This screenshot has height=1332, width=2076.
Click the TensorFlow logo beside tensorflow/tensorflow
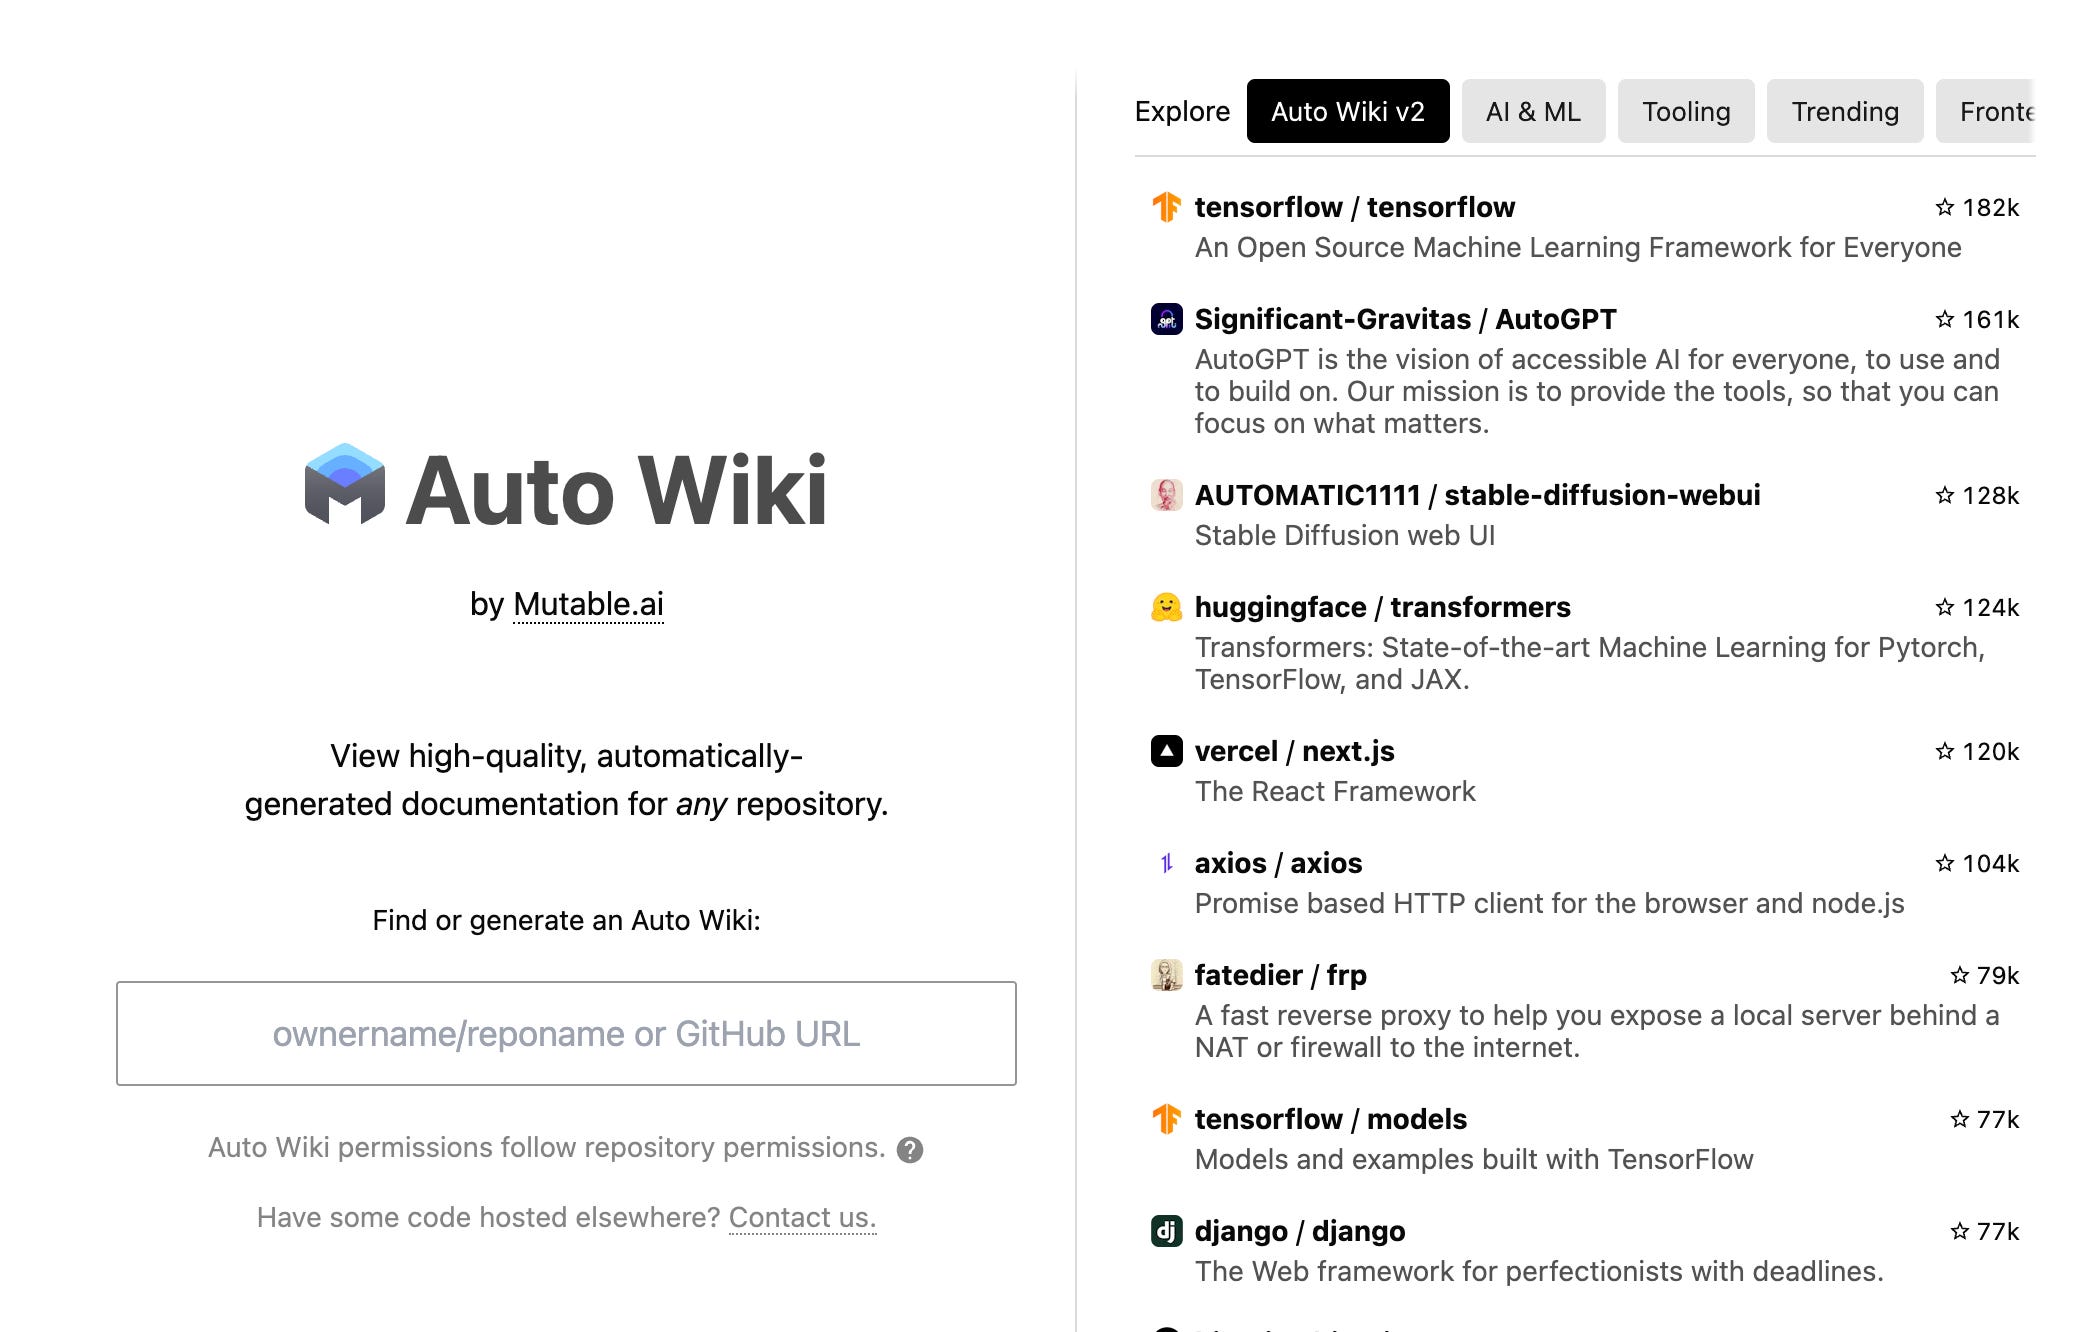[x=1166, y=207]
